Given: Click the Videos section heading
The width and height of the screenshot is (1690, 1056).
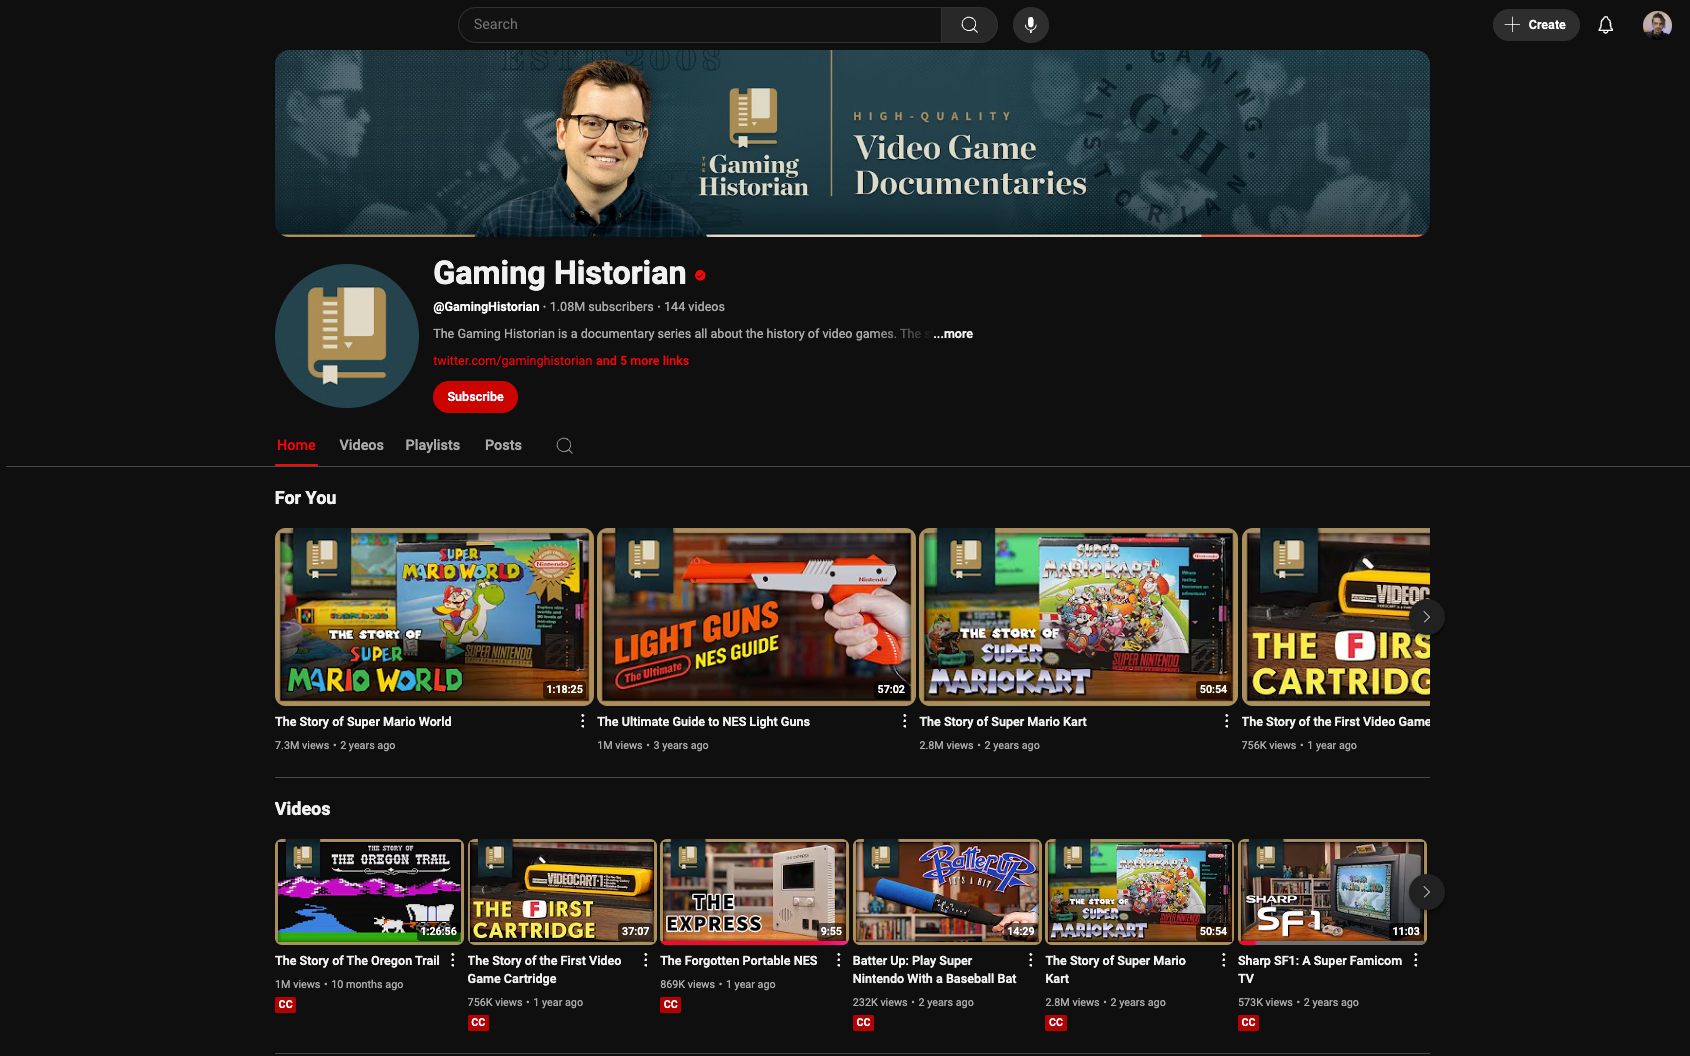Looking at the screenshot, I should point(303,809).
